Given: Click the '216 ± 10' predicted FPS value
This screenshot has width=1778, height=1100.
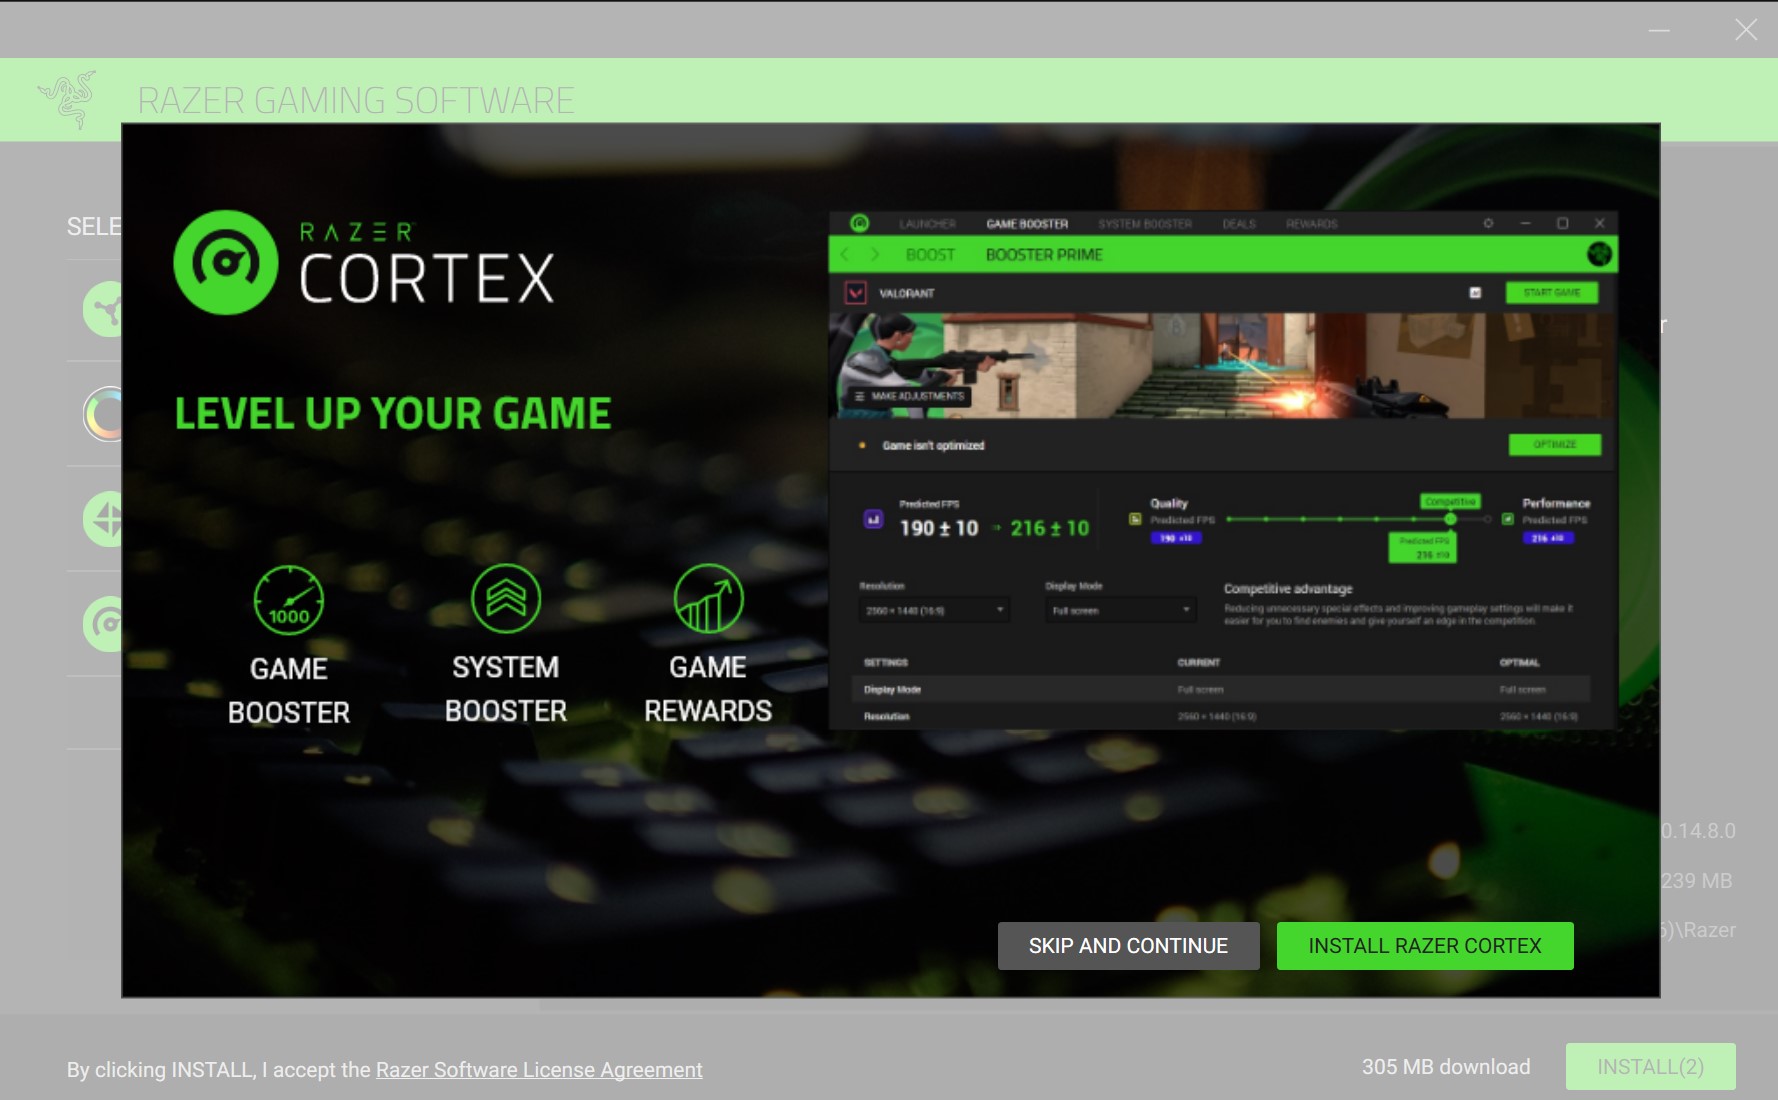Looking at the screenshot, I should click(1049, 528).
